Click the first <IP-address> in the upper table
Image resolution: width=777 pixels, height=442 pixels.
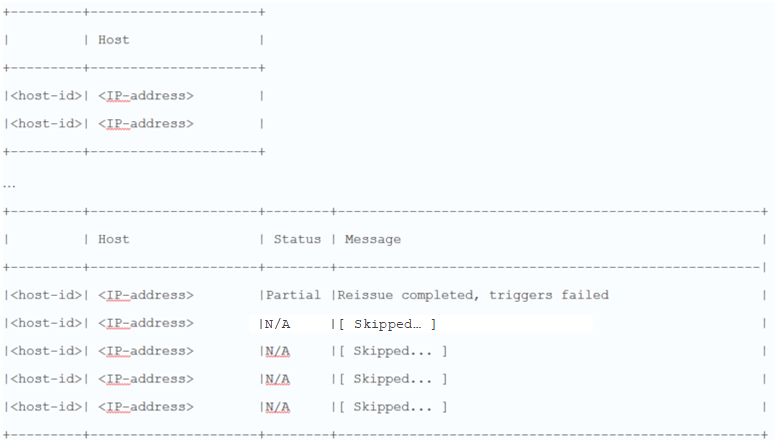pyautogui.click(x=145, y=96)
